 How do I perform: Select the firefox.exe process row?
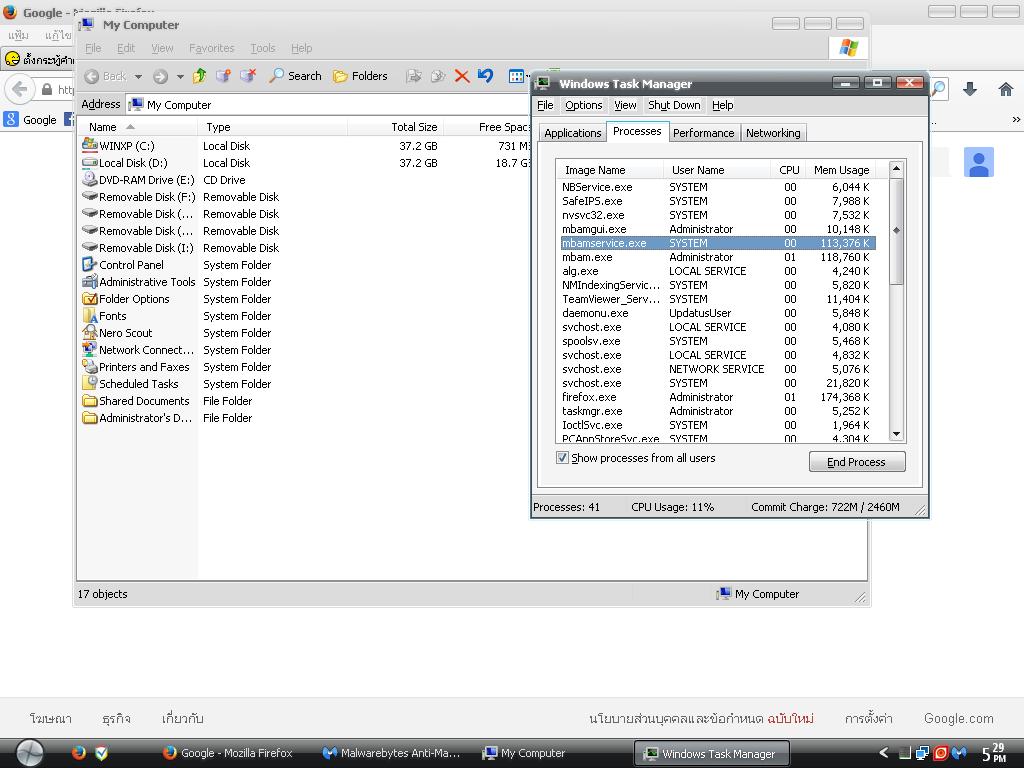click(x=716, y=397)
